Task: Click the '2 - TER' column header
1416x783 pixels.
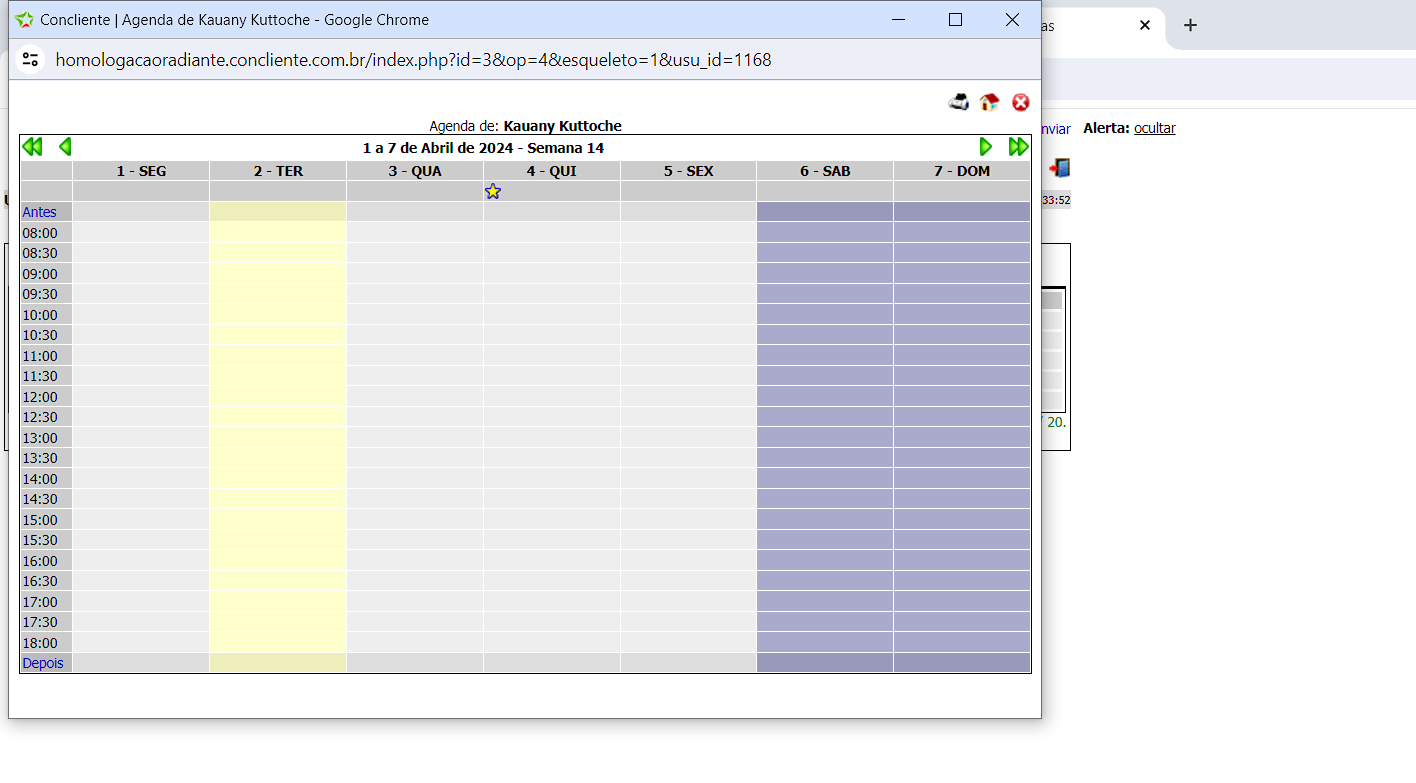Action: pos(278,171)
